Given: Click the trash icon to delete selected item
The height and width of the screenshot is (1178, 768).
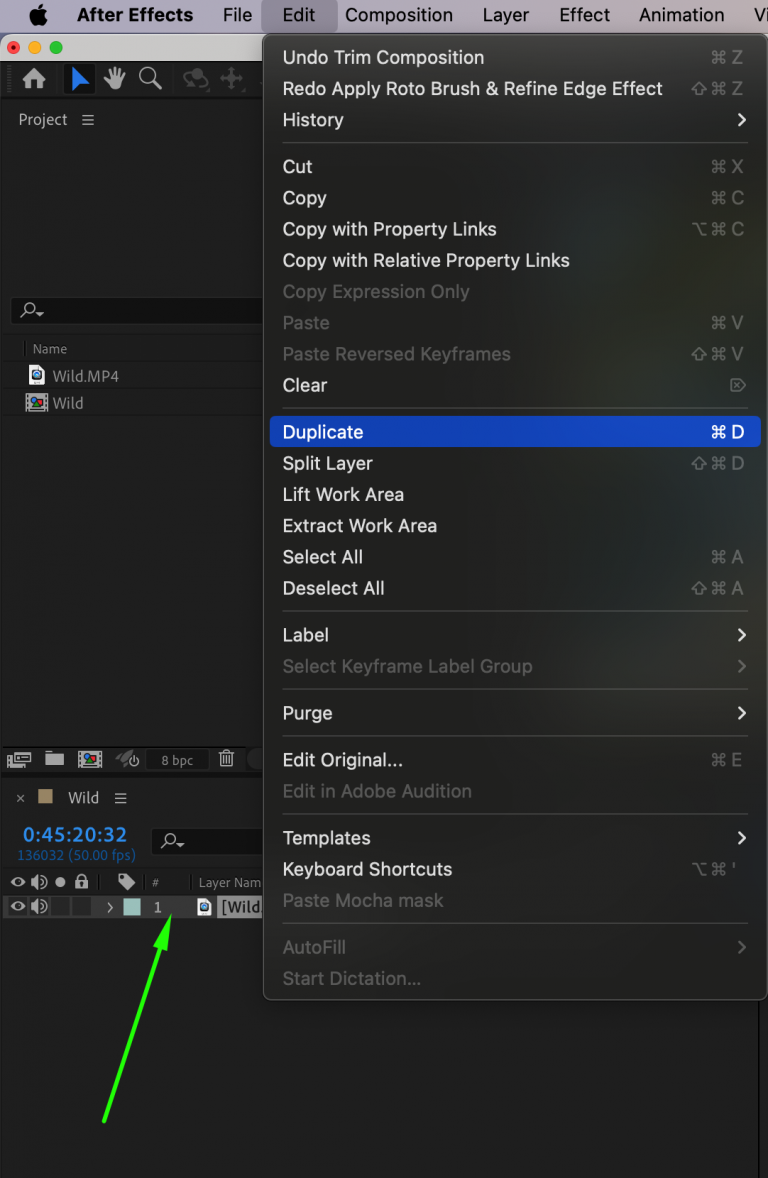Looking at the screenshot, I should tap(226, 759).
